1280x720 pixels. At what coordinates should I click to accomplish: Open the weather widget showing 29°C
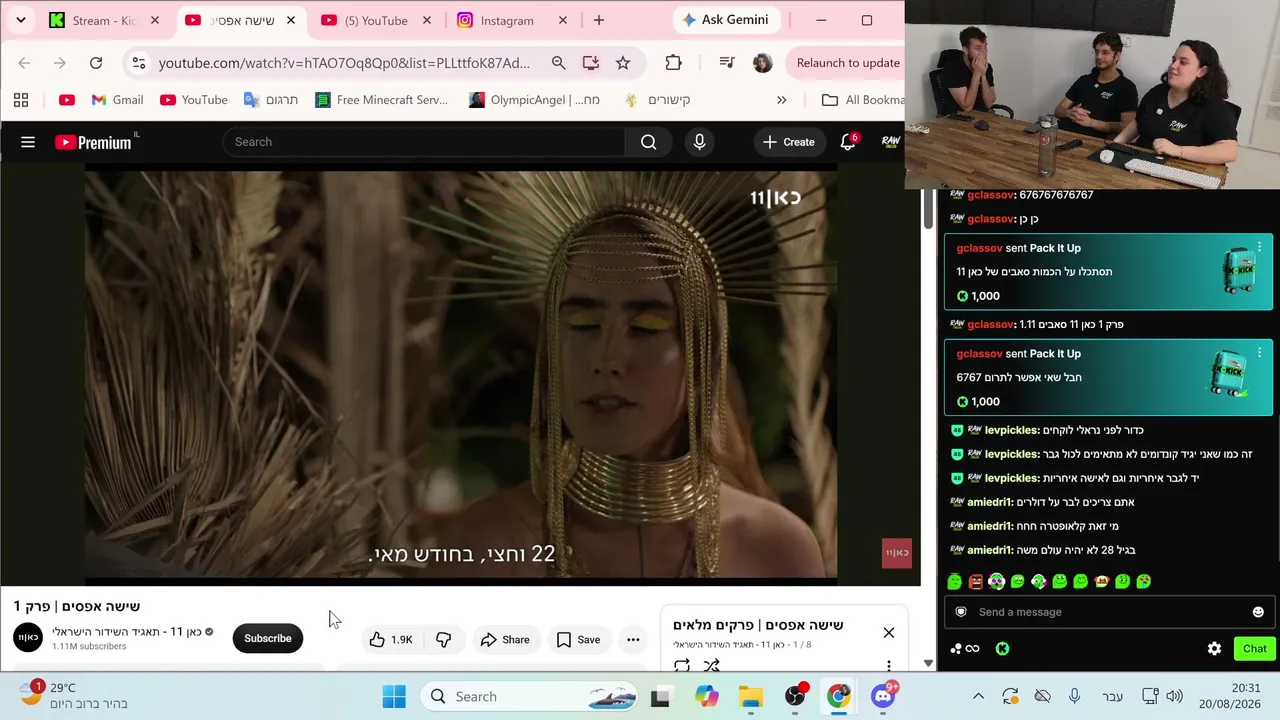click(75, 696)
